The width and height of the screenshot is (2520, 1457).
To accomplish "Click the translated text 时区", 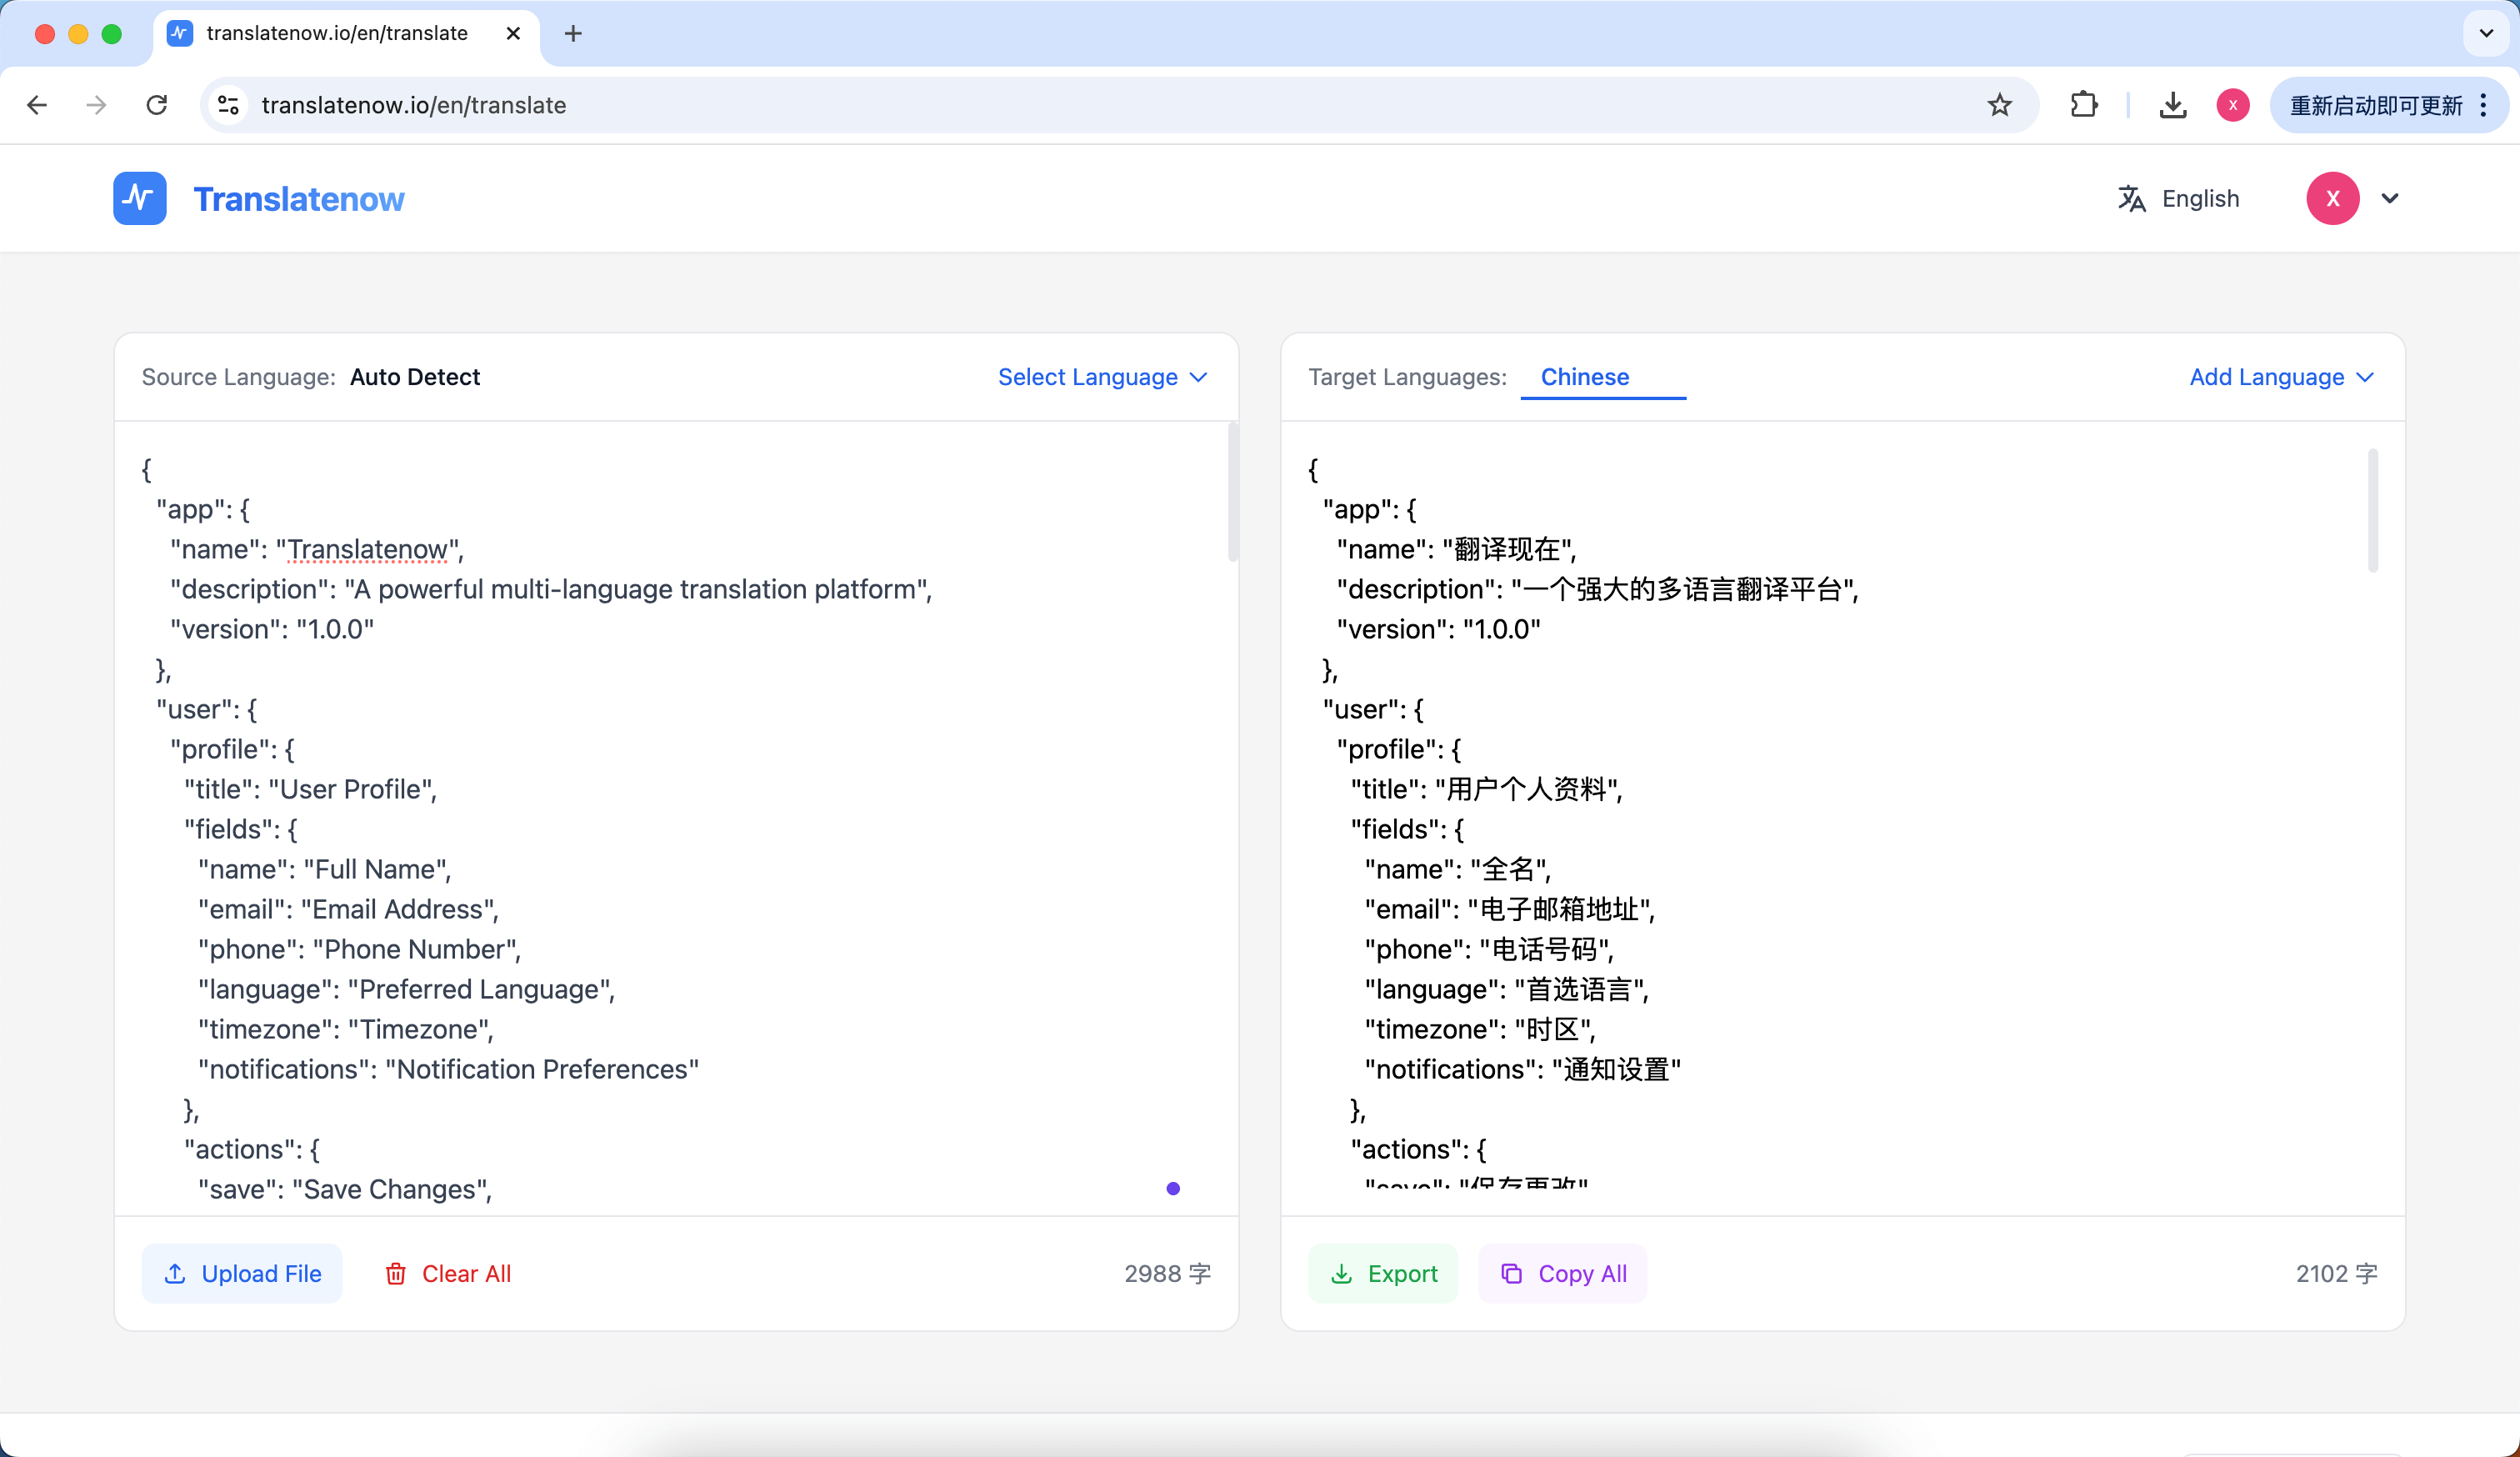I will click(1553, 1029).
